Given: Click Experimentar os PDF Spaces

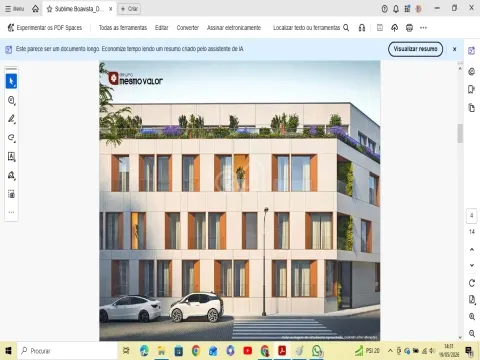Looking at the screenshot, I should [x=45, y=28].
